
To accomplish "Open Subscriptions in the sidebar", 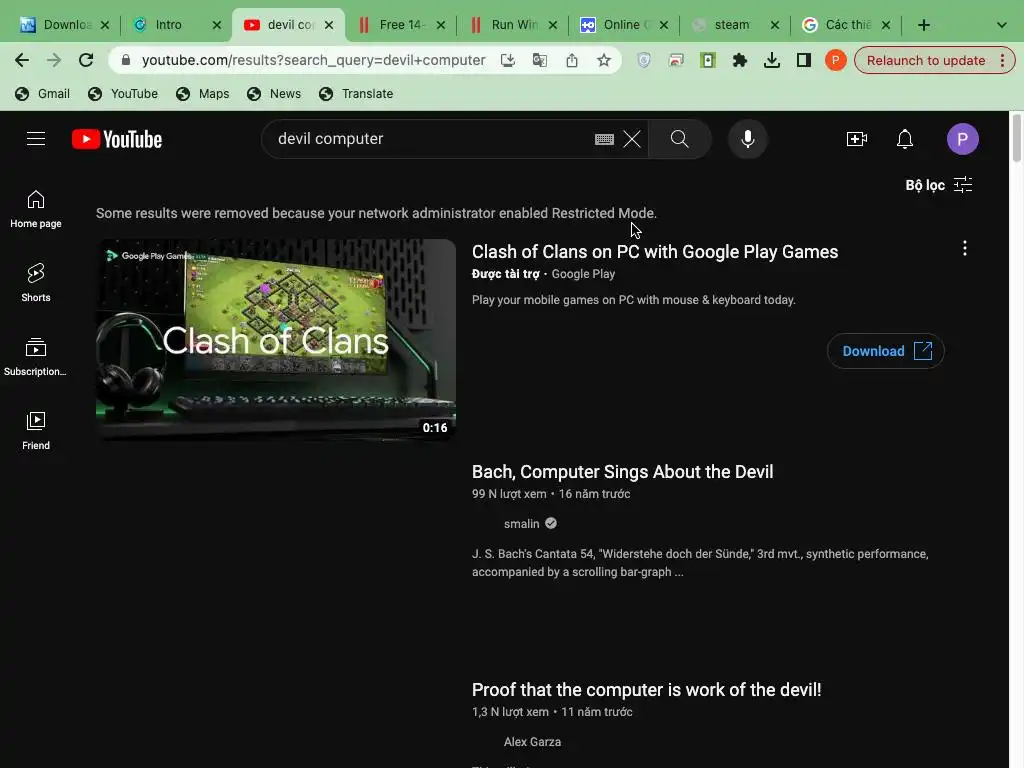I will coord(36,357).
